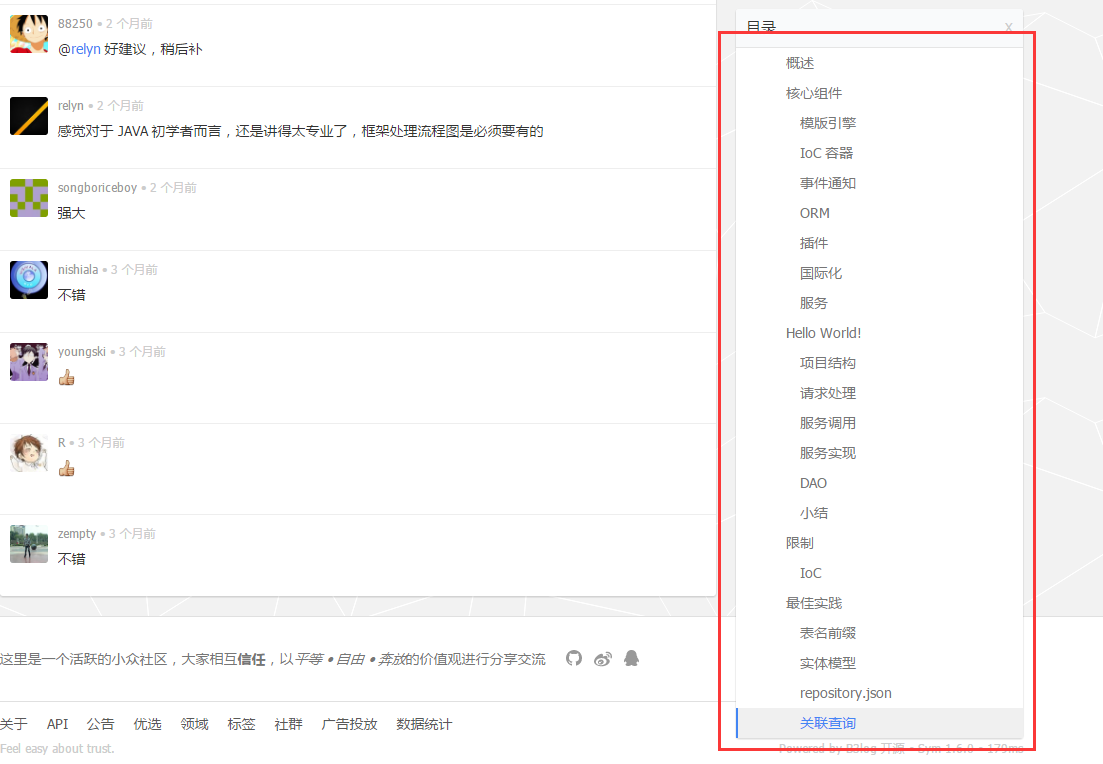
Task: Open the relyn username link
Action: [x=70, y=106]
